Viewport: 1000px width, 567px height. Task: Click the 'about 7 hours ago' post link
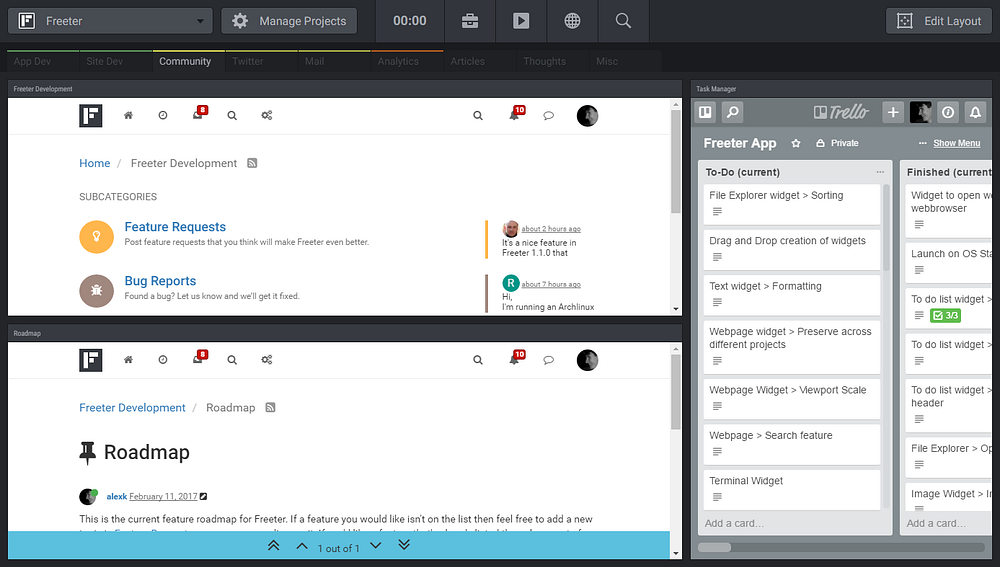coord(551,284)
